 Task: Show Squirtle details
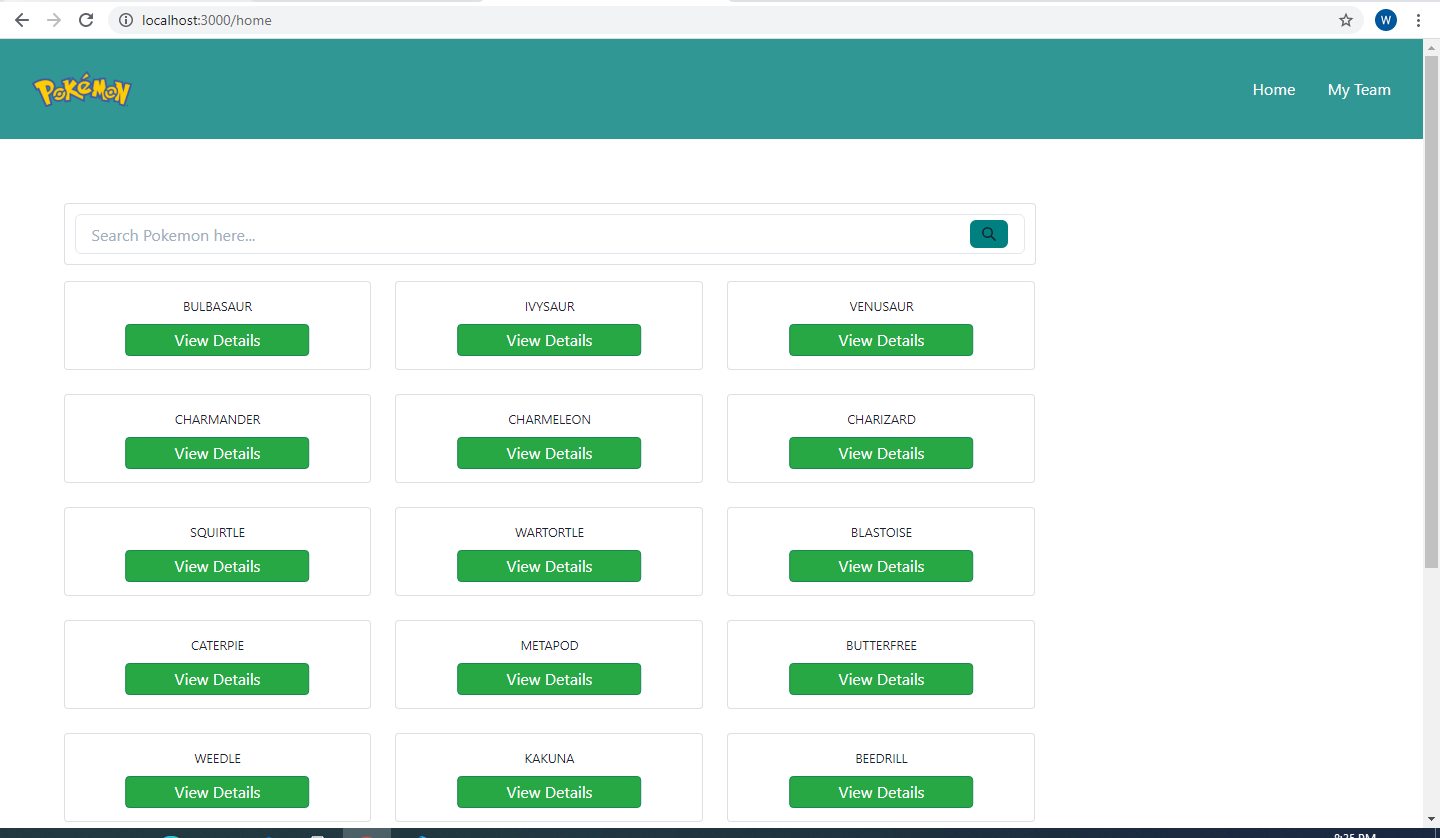pos(217,566)
